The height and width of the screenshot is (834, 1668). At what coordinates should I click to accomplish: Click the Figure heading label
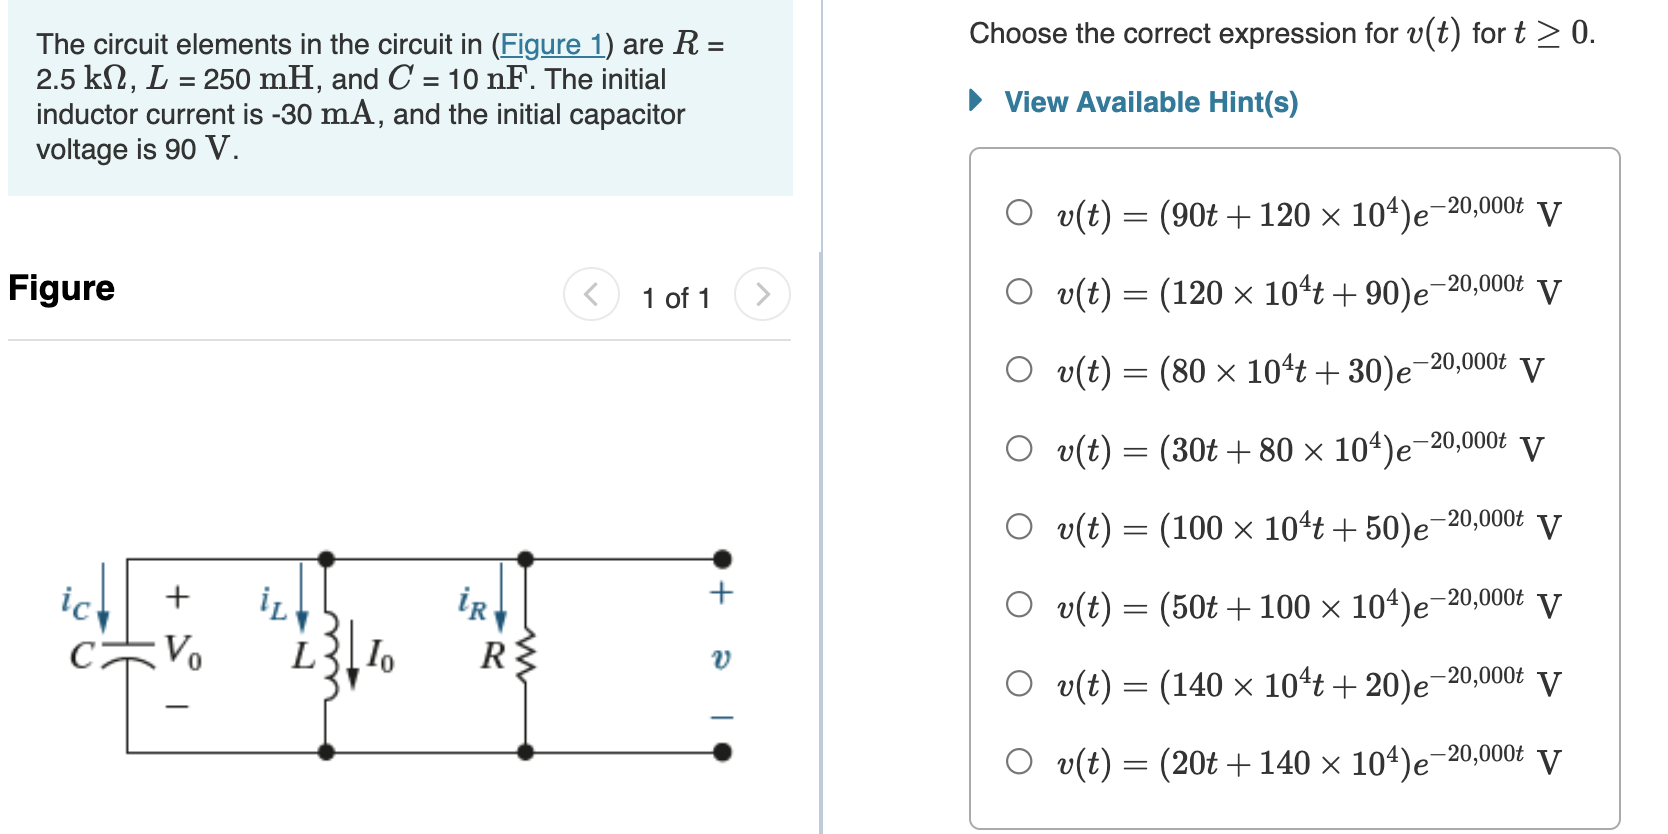pos(61,288)
